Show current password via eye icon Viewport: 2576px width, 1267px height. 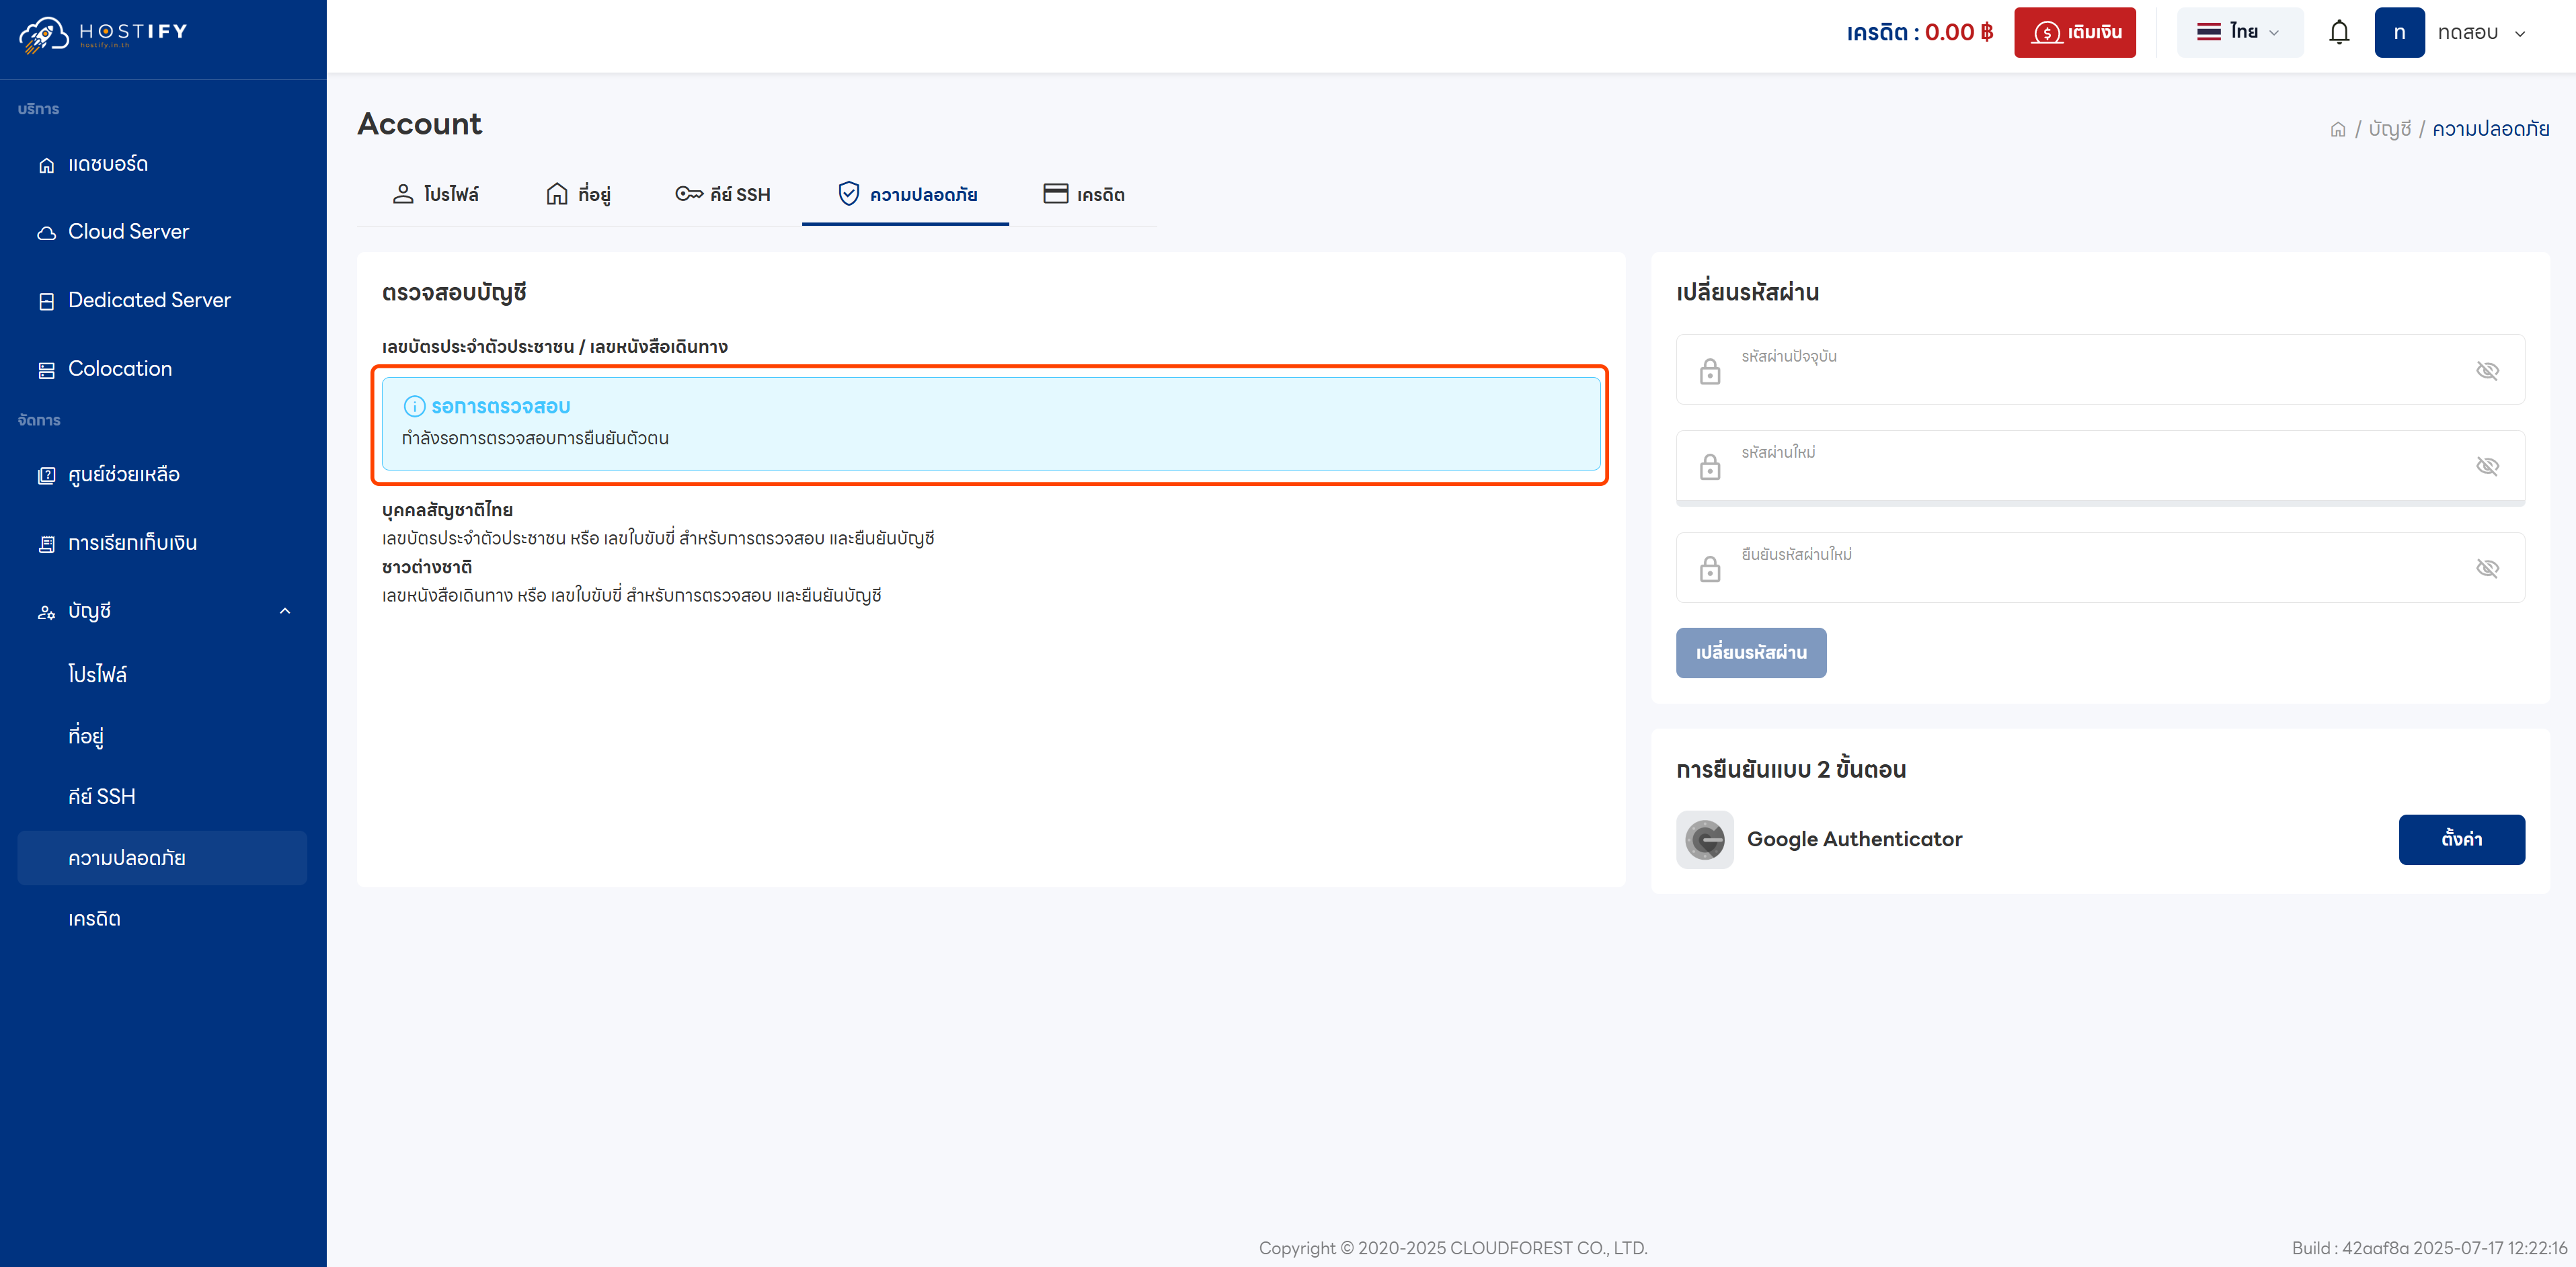2486,370
